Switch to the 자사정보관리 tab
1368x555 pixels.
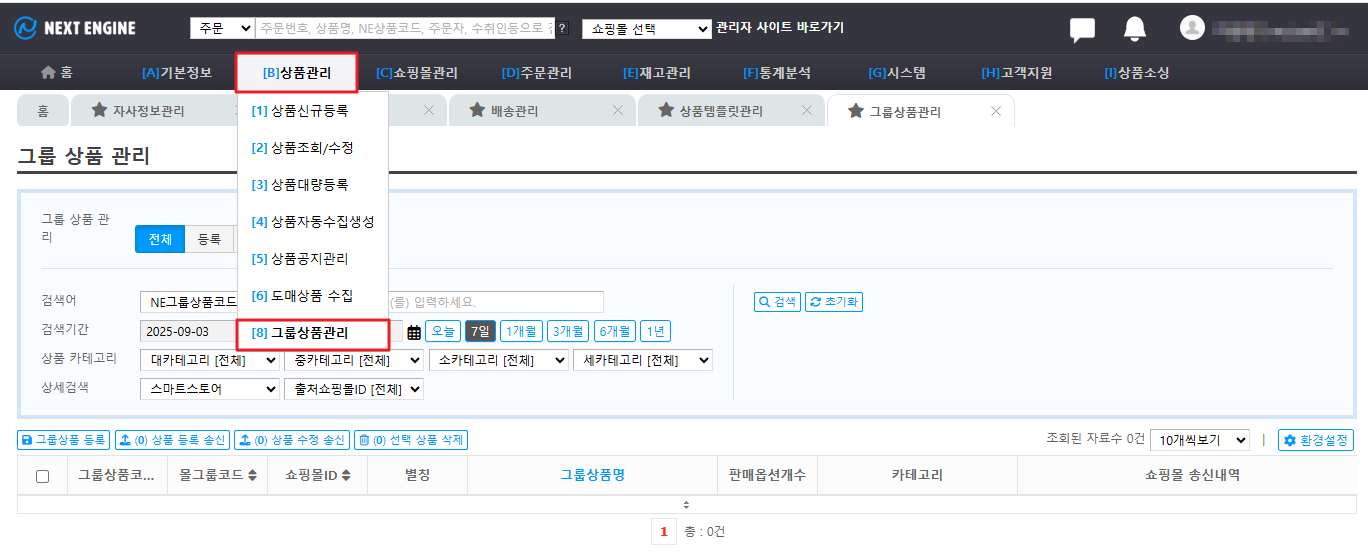coord(148,111)
